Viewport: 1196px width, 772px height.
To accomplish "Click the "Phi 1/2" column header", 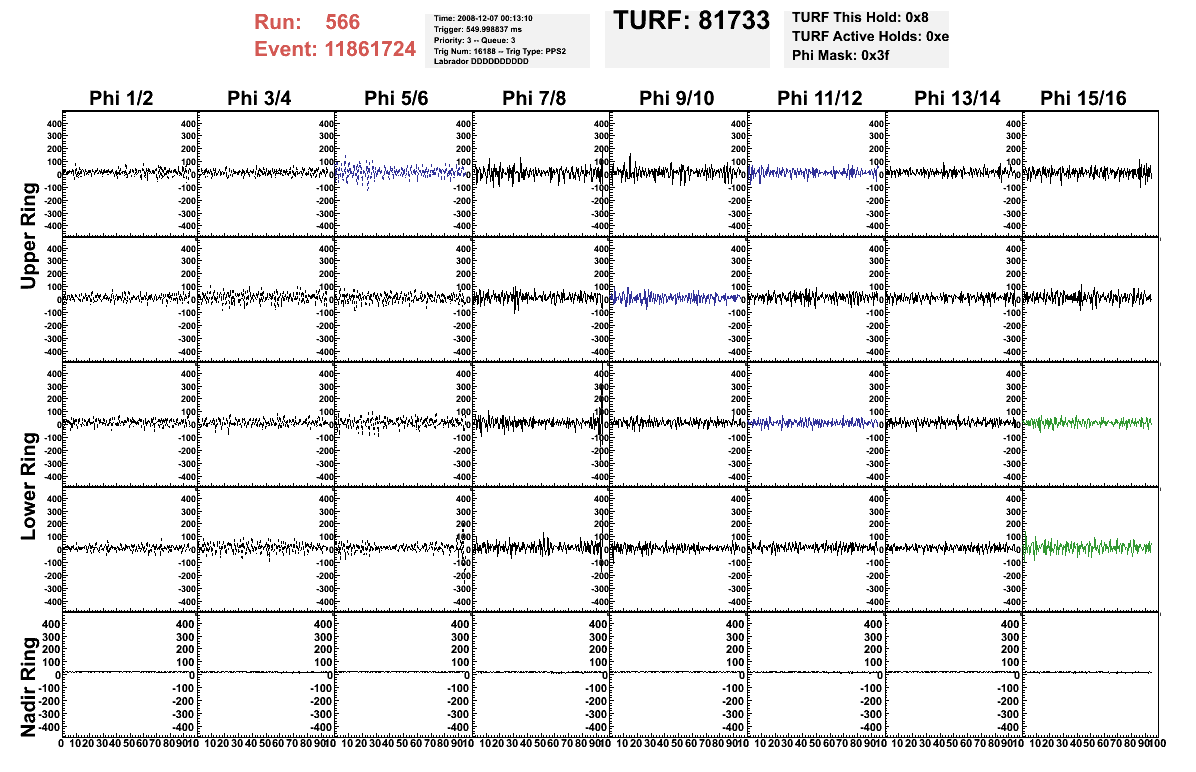I will coord(121,98).
